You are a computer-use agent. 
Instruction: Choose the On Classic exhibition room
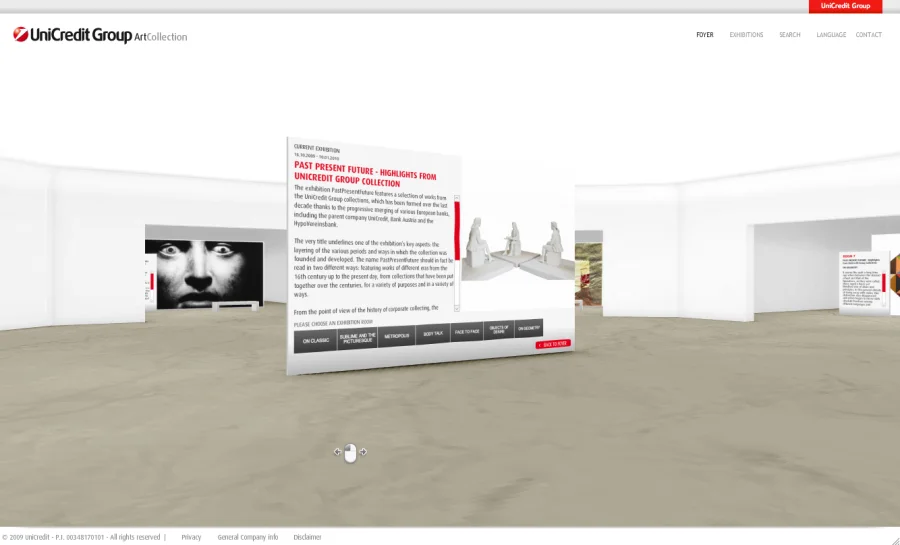click(x=316, y=340)
